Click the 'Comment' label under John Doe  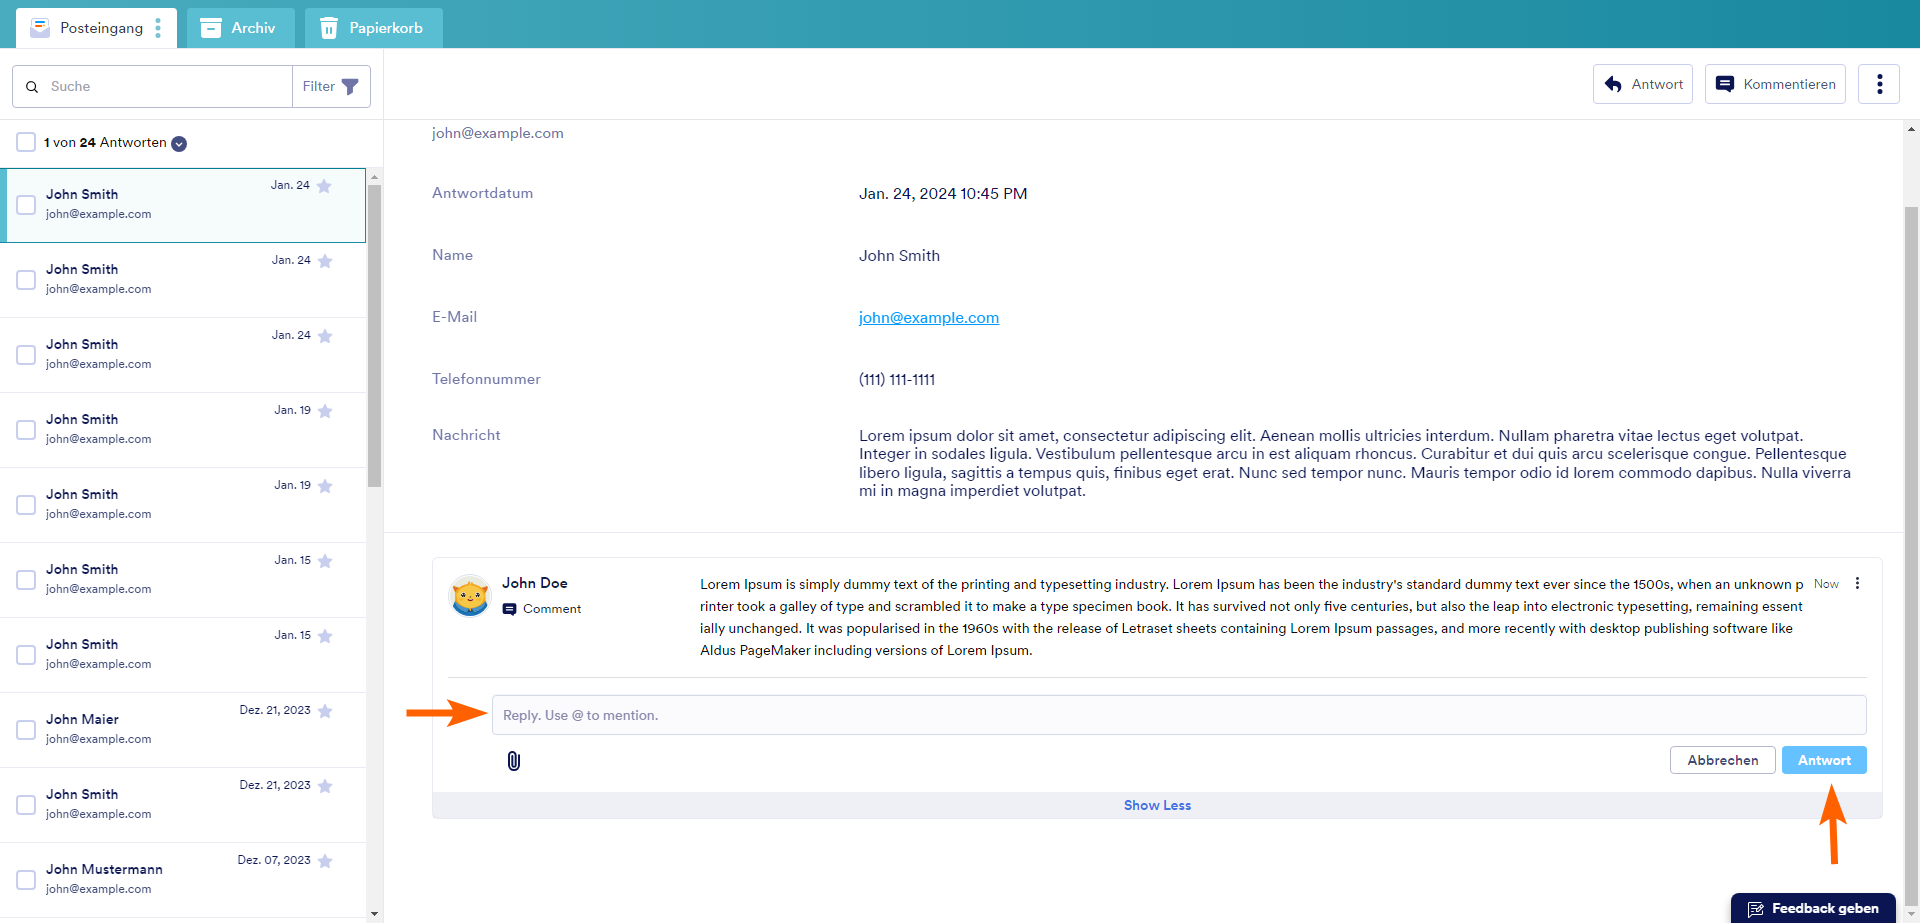pyautogui.click(x=552, y=609)
